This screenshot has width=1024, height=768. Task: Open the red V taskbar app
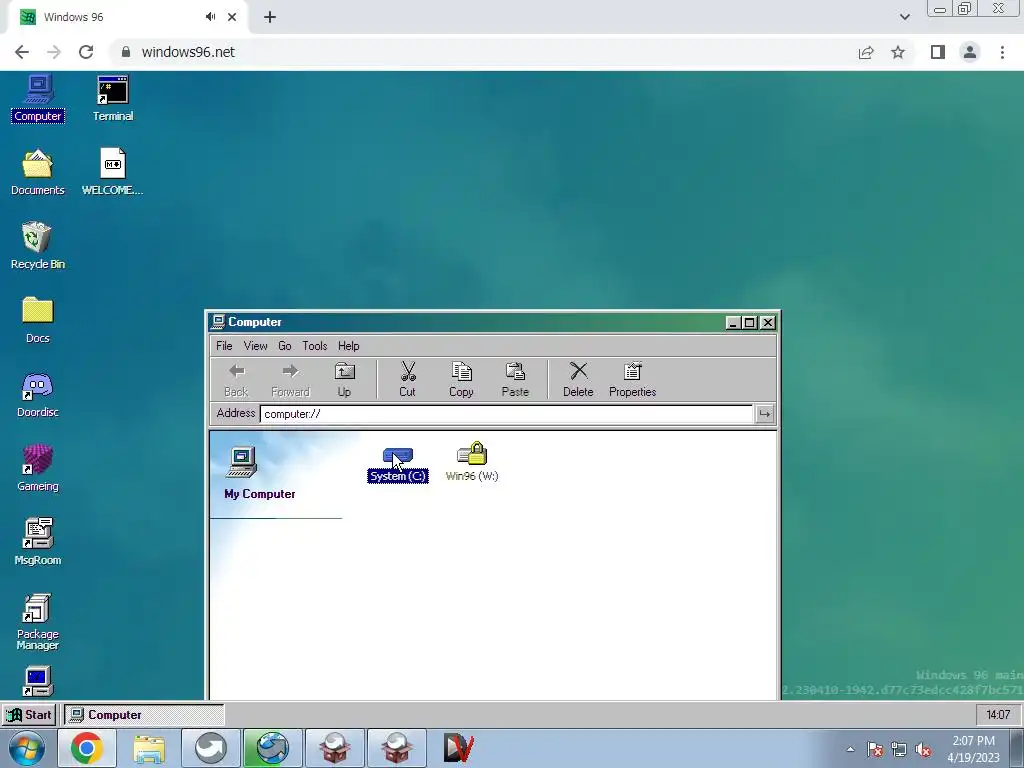pyautogui.click(x=458, y=748)
